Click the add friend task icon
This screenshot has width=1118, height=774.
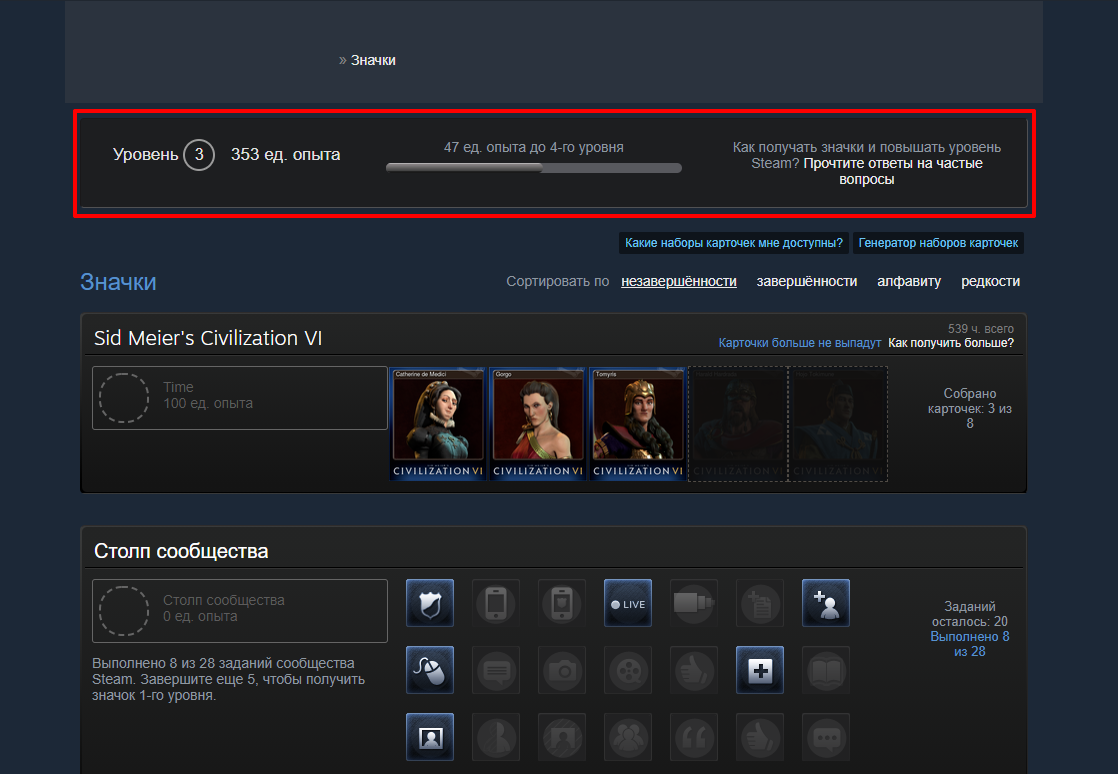pyautogui.click(x=826, y=603)
